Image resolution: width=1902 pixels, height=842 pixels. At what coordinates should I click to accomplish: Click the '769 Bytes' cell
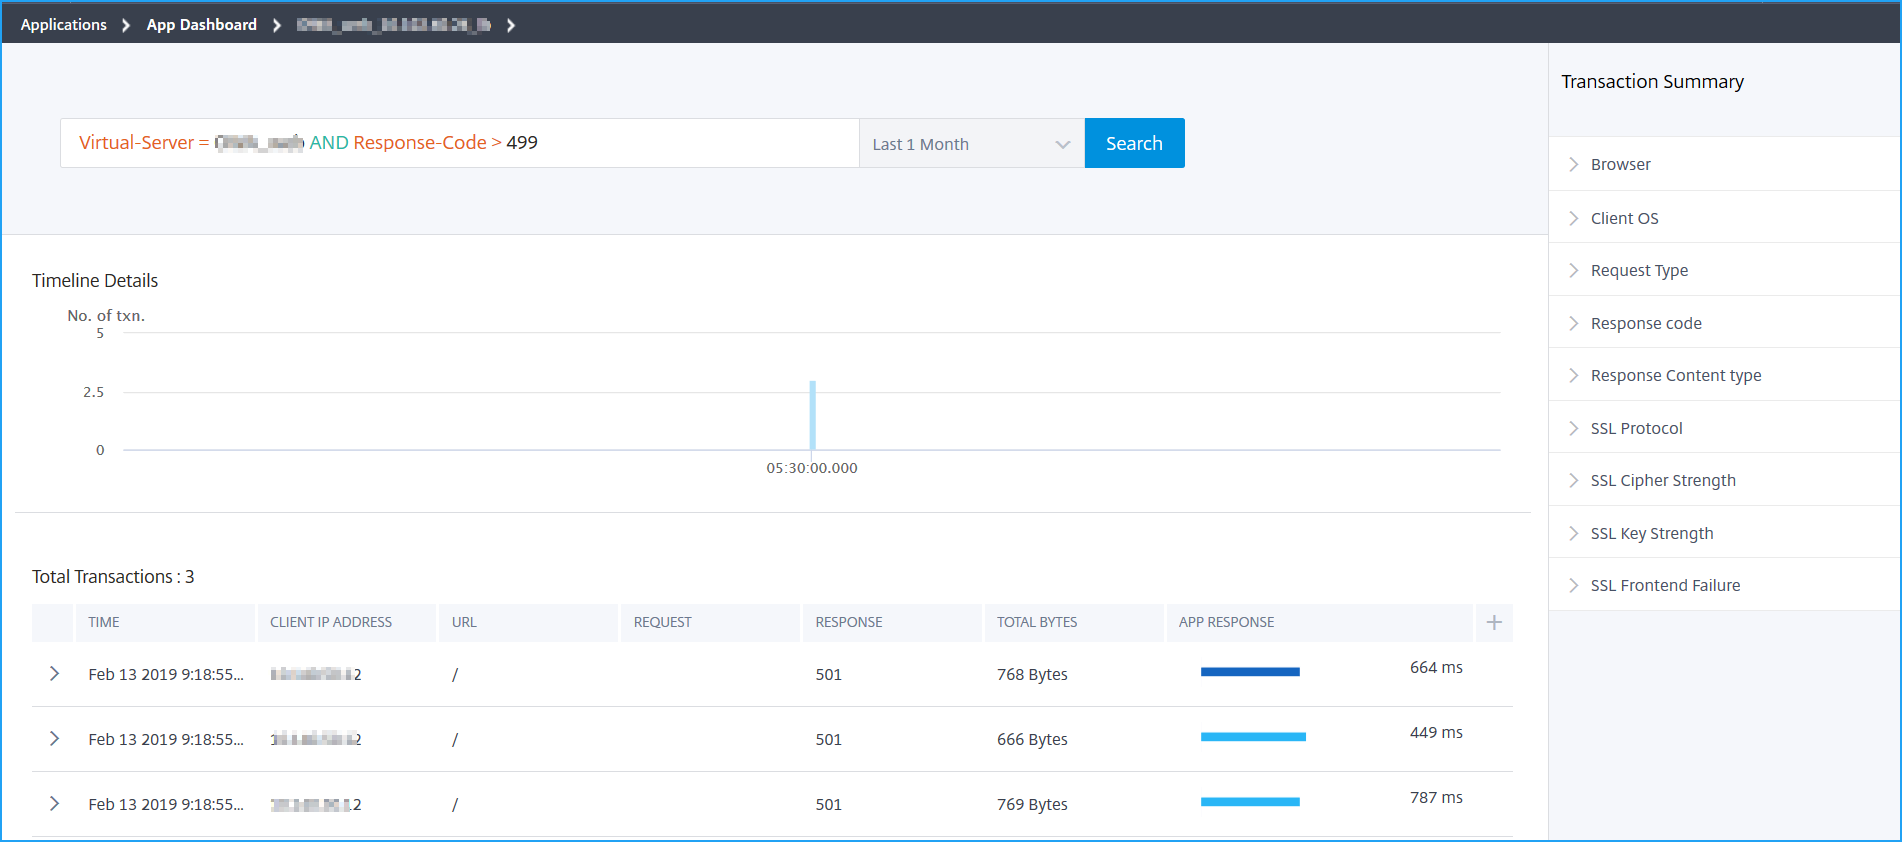click(1032, 804)
